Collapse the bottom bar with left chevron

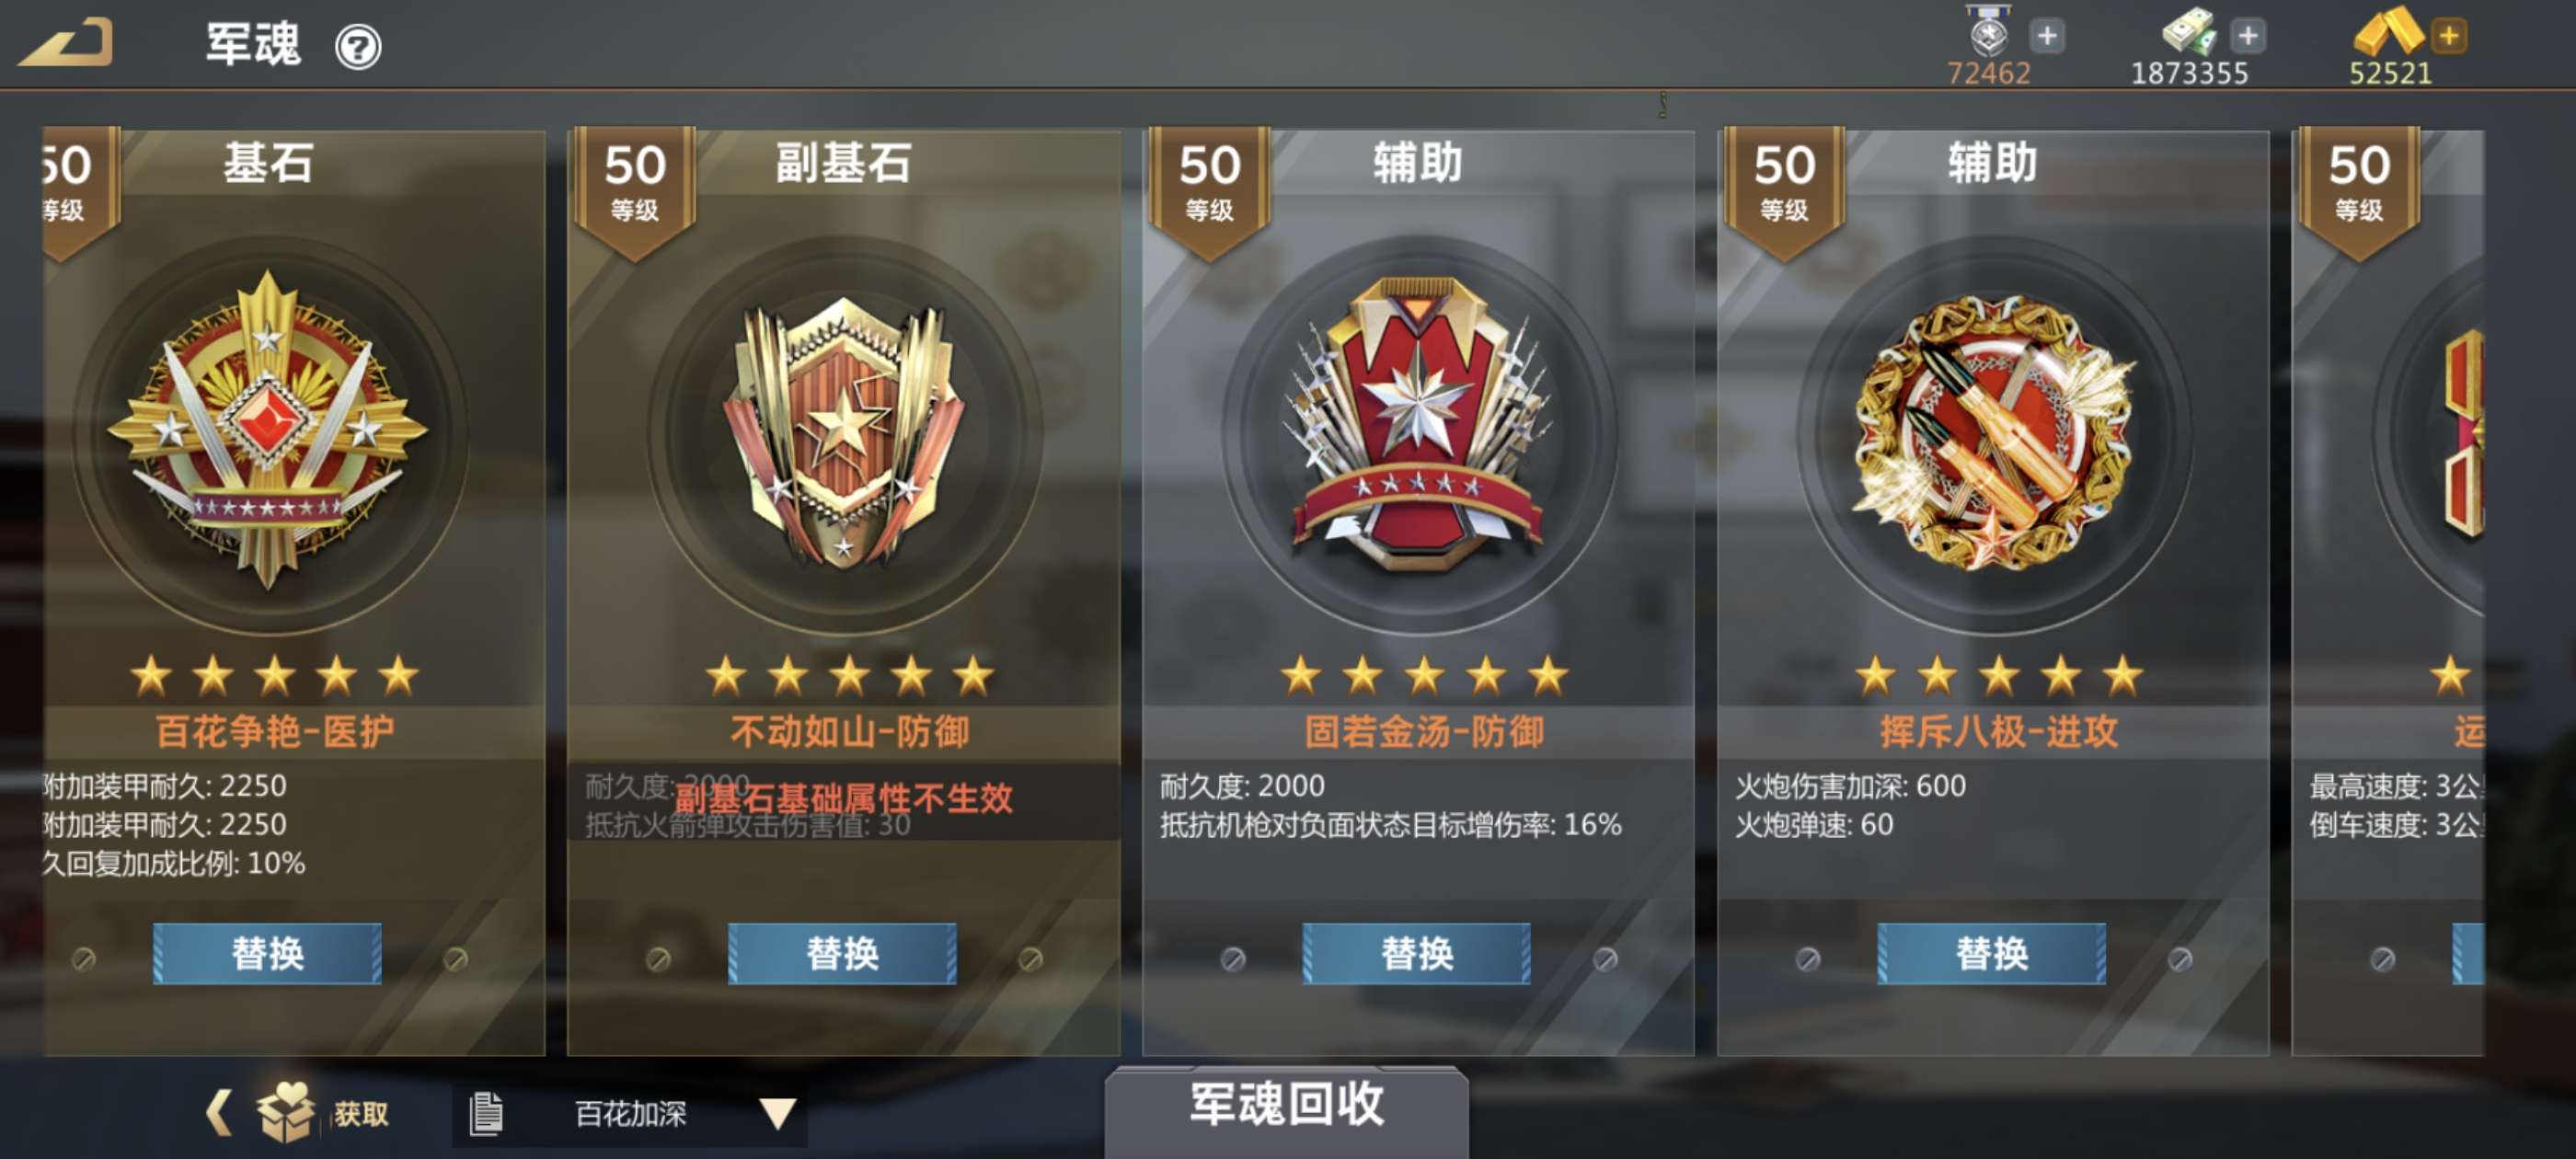tap(218, 1111)
